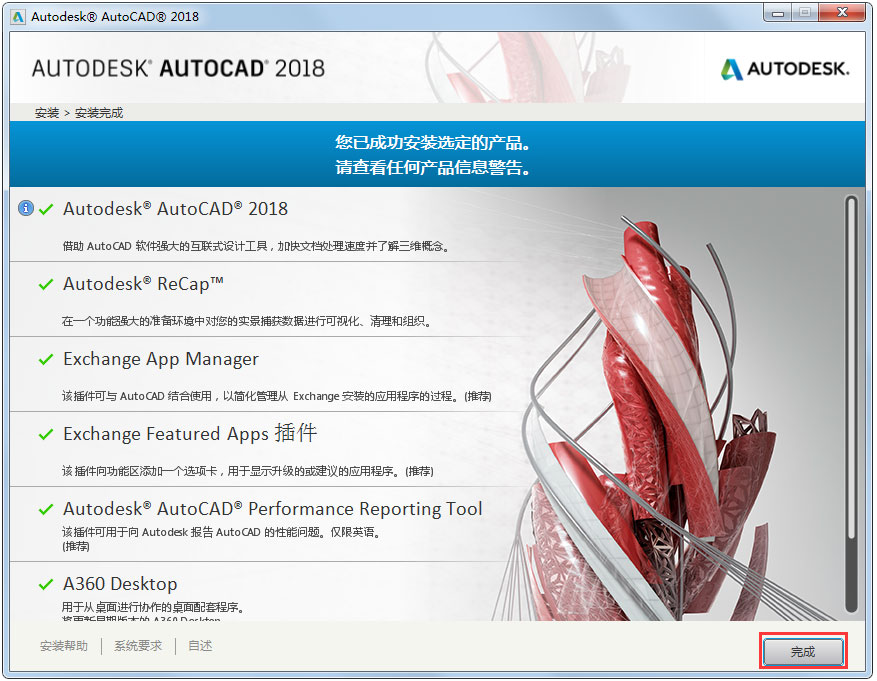The width and height of the screenshot is (877, 681).
Task: Click the Autodesk logo in the top-right corner
Action: (x=784, y=68)
